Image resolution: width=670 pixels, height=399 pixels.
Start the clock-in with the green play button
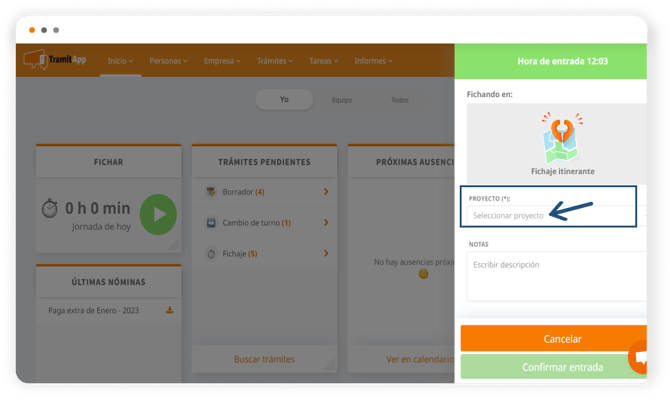click(158, 214)
